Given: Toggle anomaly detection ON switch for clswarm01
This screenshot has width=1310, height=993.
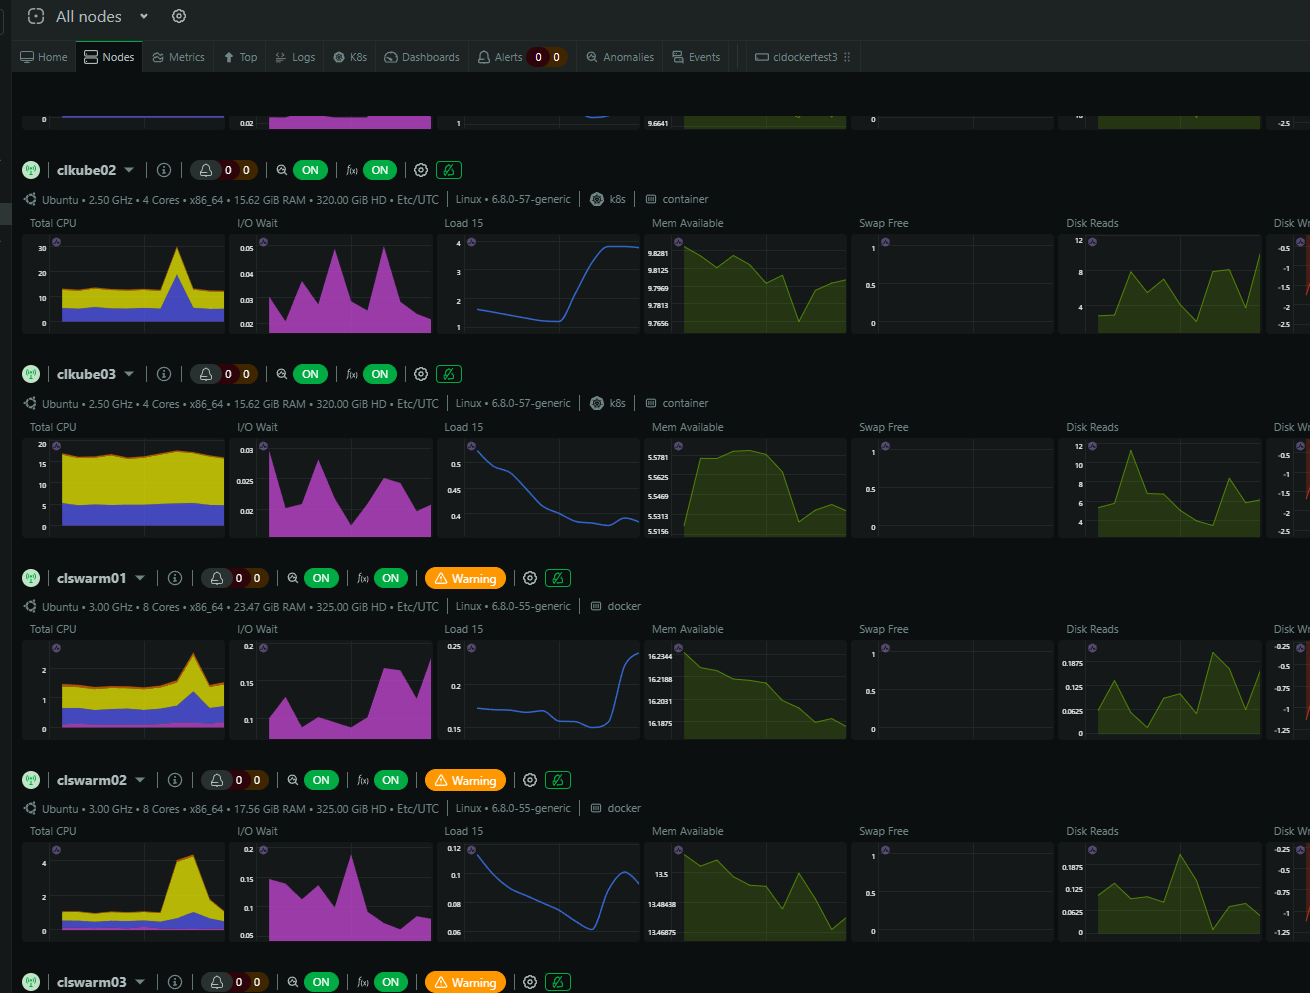Looking at the screenshot, I should pos(320,578).
